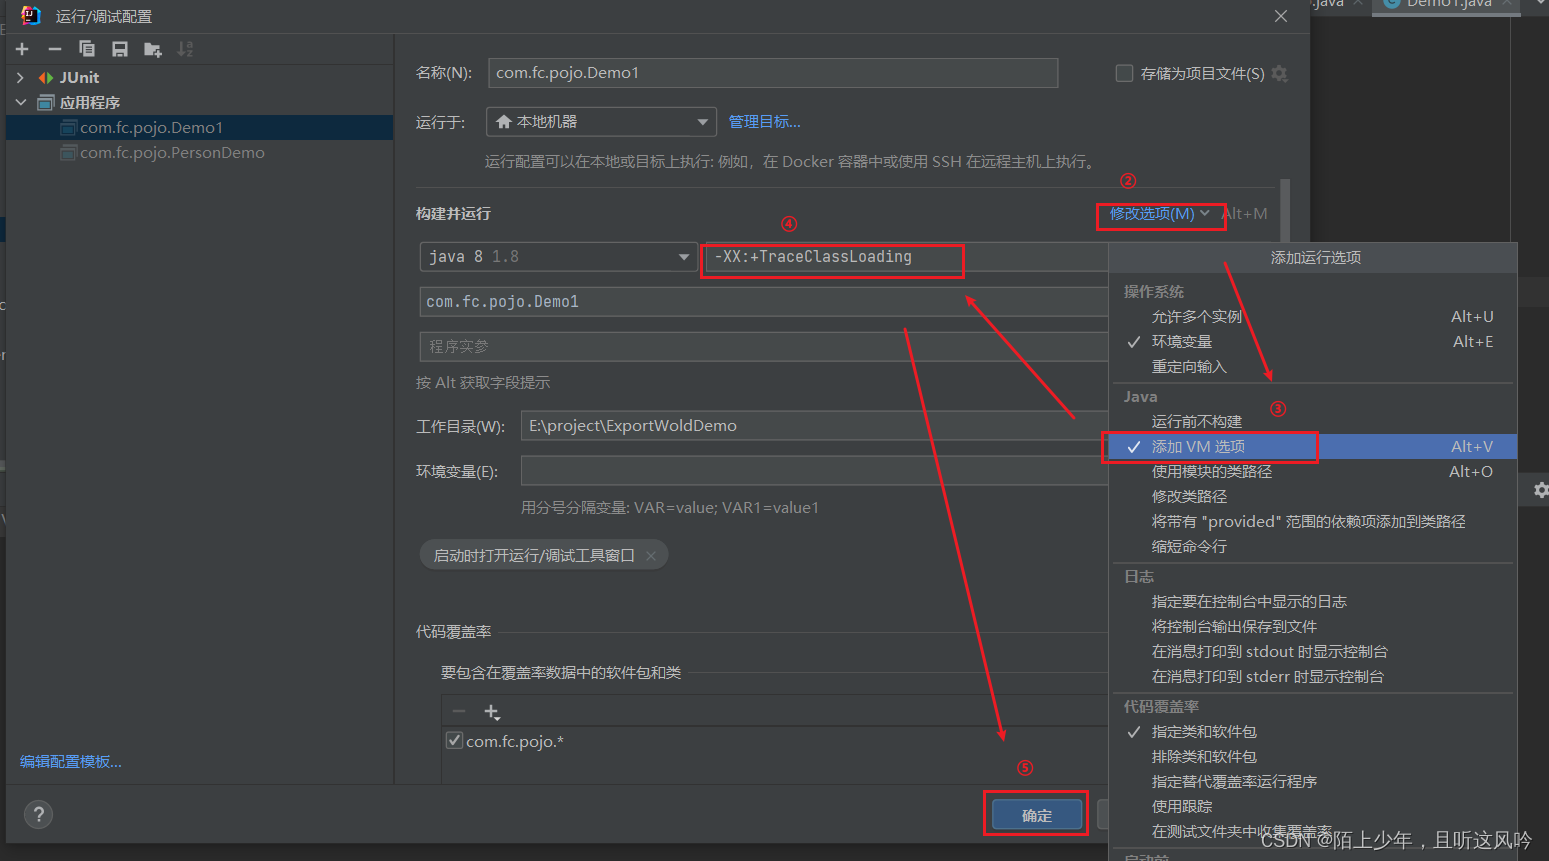This screenshot has width=1549, height=861.
Task: Click the VM options field -XX:+TraceClassLoading
Action: click(x=906, y=257)
